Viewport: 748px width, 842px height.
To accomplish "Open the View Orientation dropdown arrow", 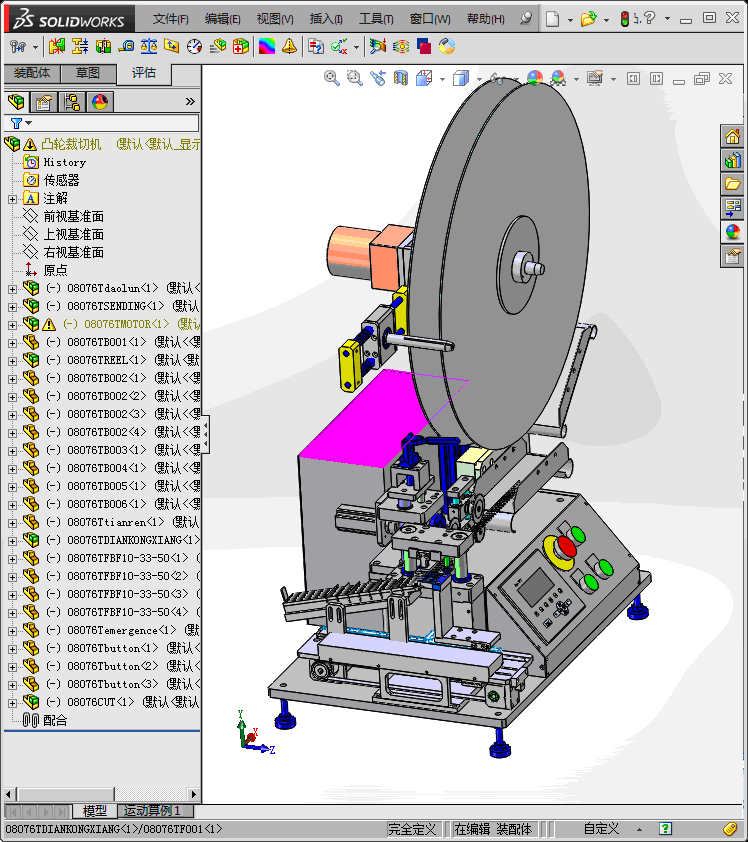I will tap(442, 79).
